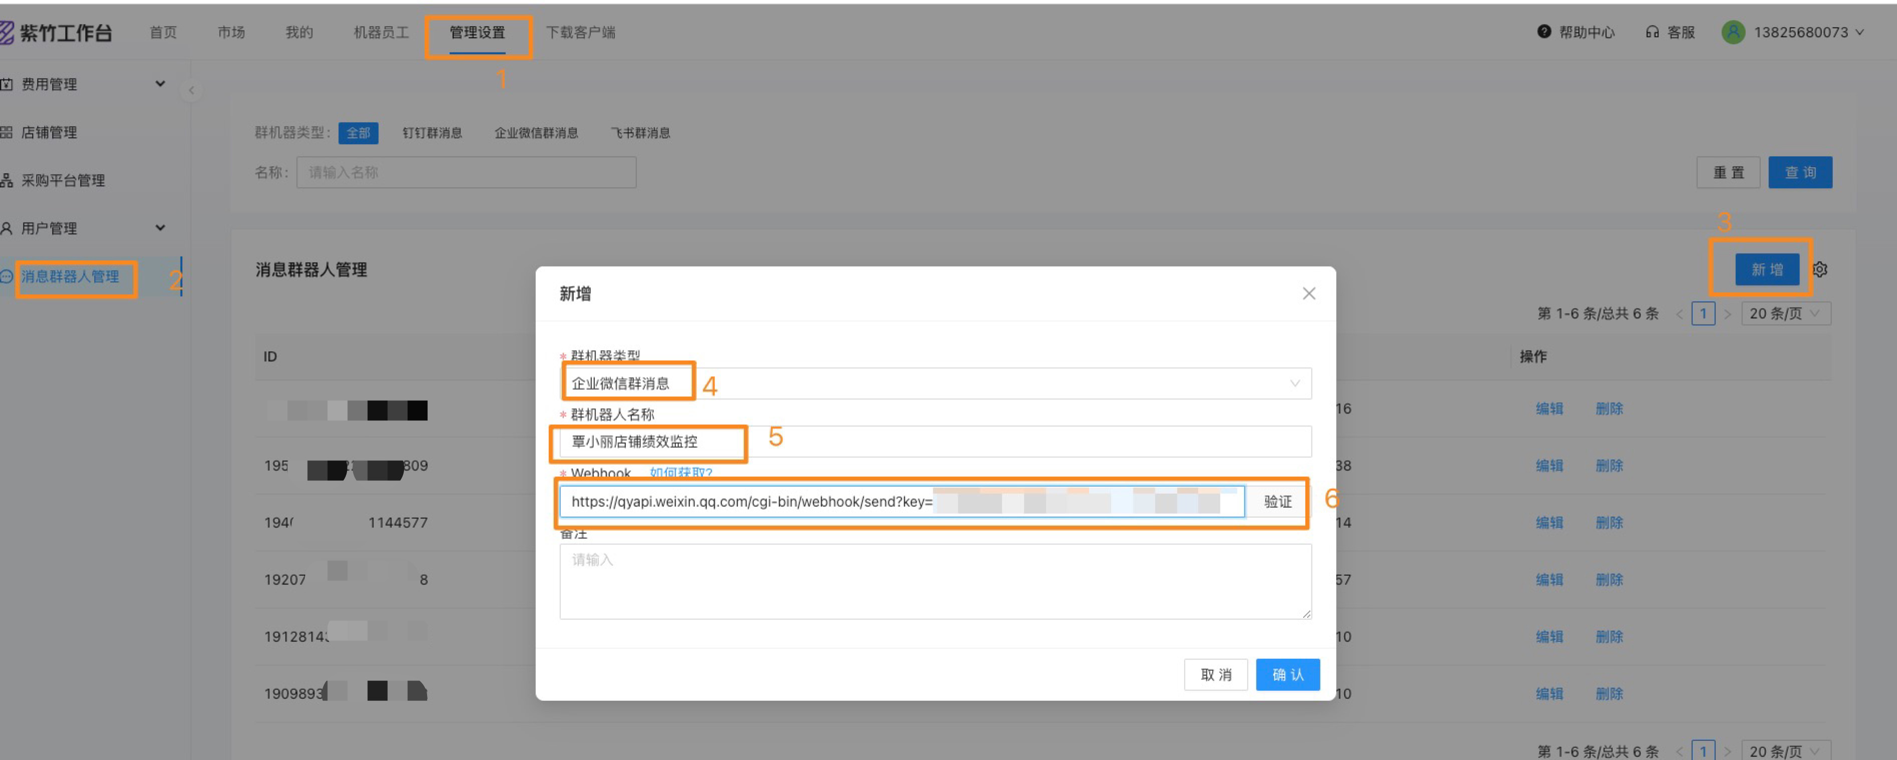The image size is (1897, 760).
Task: Open the 20 条/页 page size dropdown
Action: pyautogui.click(x=1785, y=314)
